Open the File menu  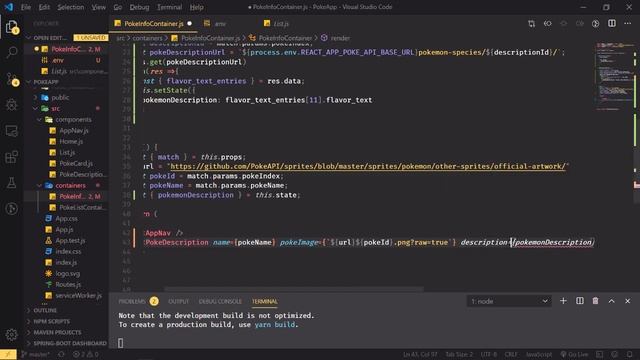click(26, 7)
